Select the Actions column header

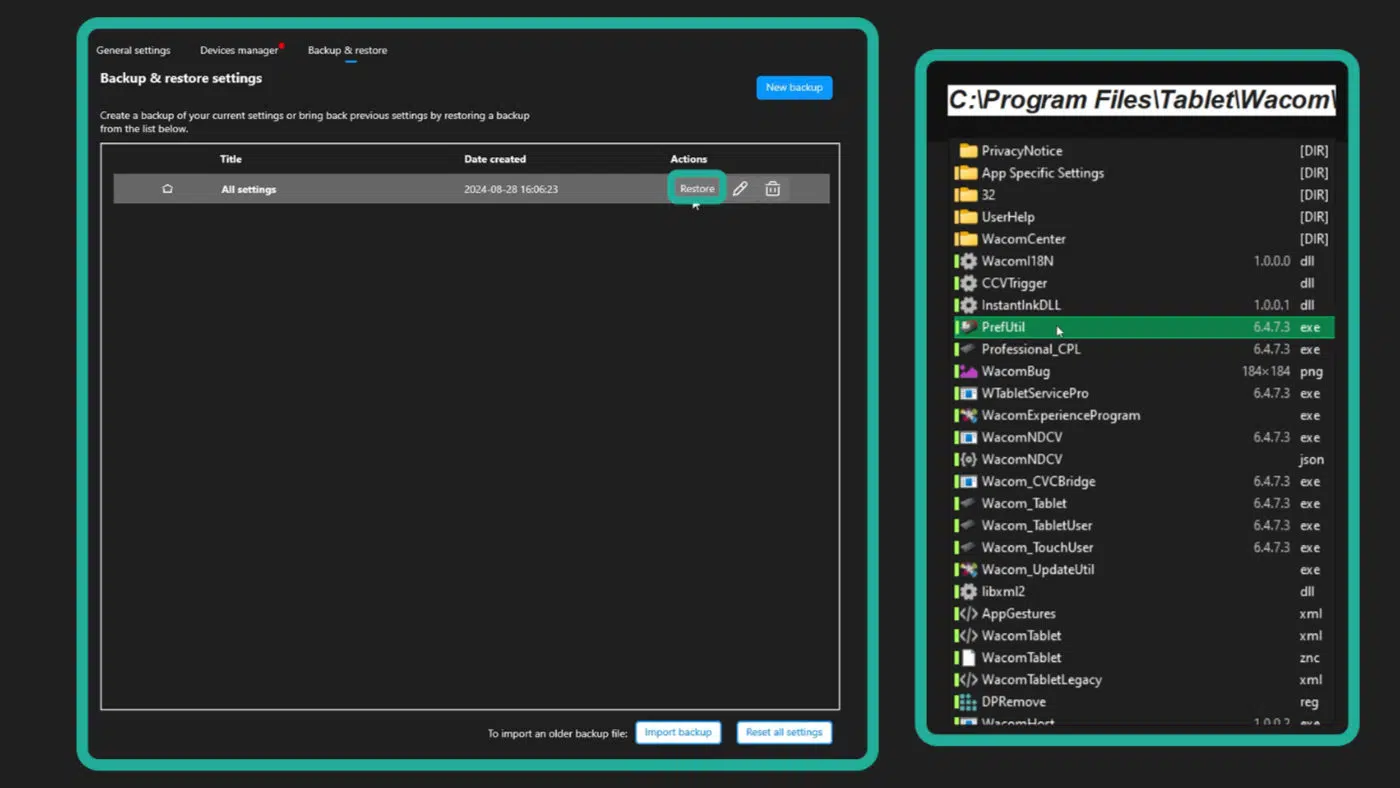(x=689, y=159)
